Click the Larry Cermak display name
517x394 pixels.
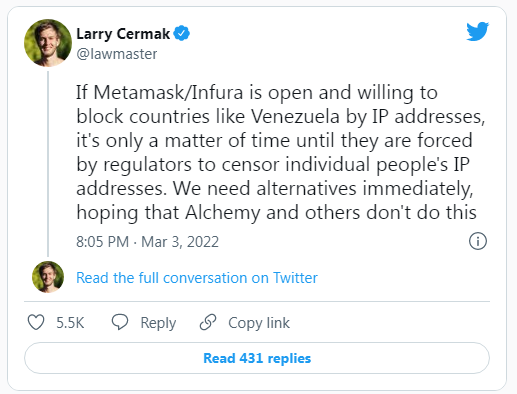[x=123, y=34]
